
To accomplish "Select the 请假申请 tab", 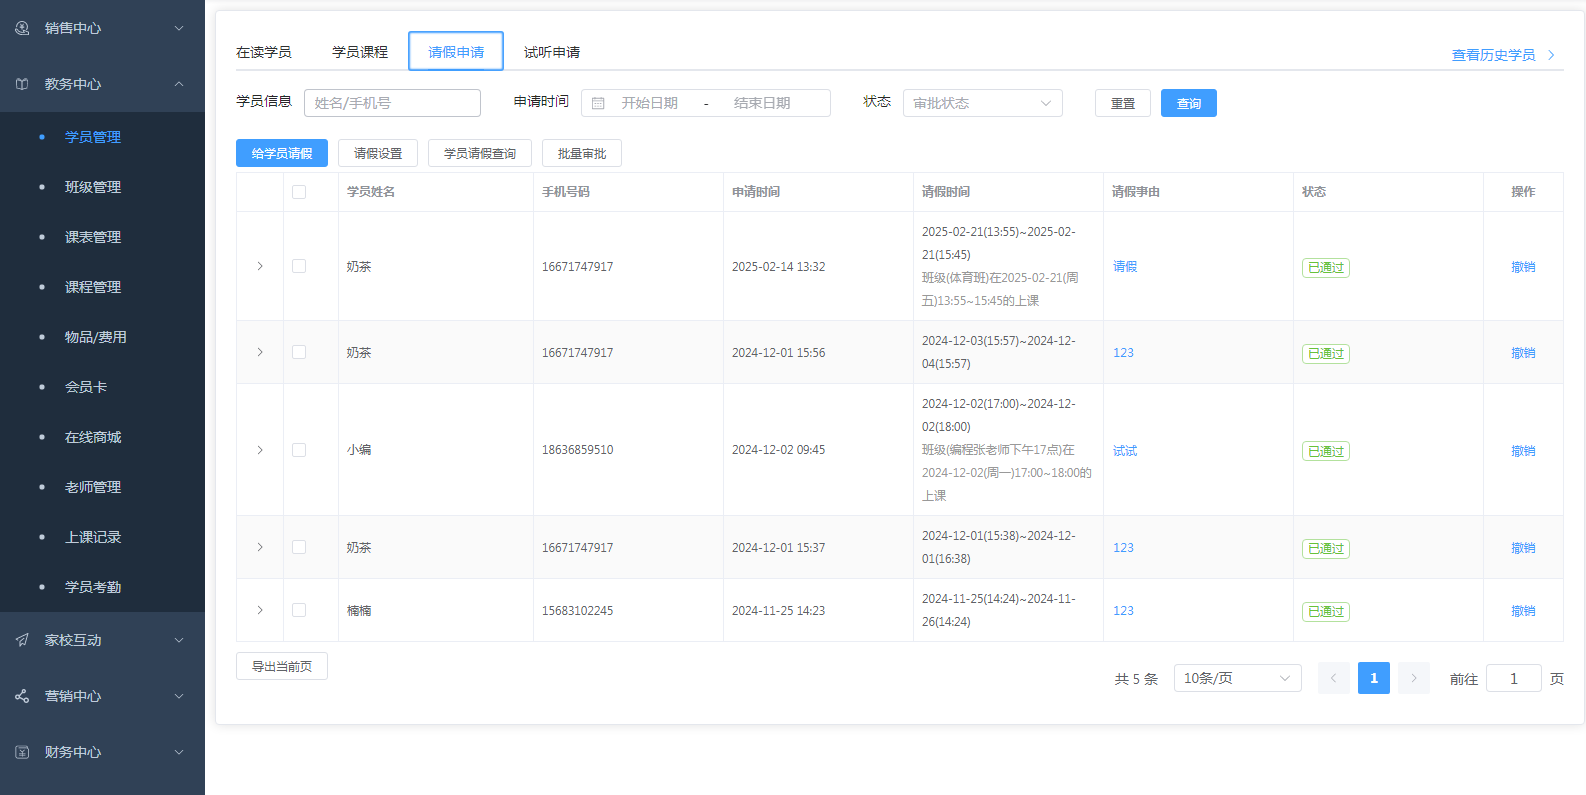I will pos(456,52).
